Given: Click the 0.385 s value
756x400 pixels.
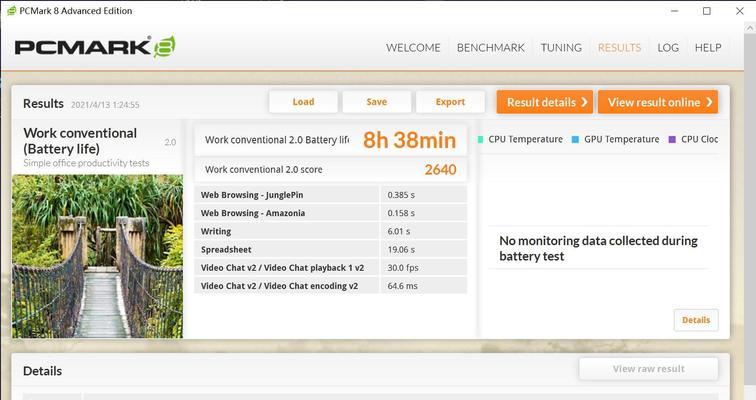Looking at the screenshot, I should coord(401,195).
